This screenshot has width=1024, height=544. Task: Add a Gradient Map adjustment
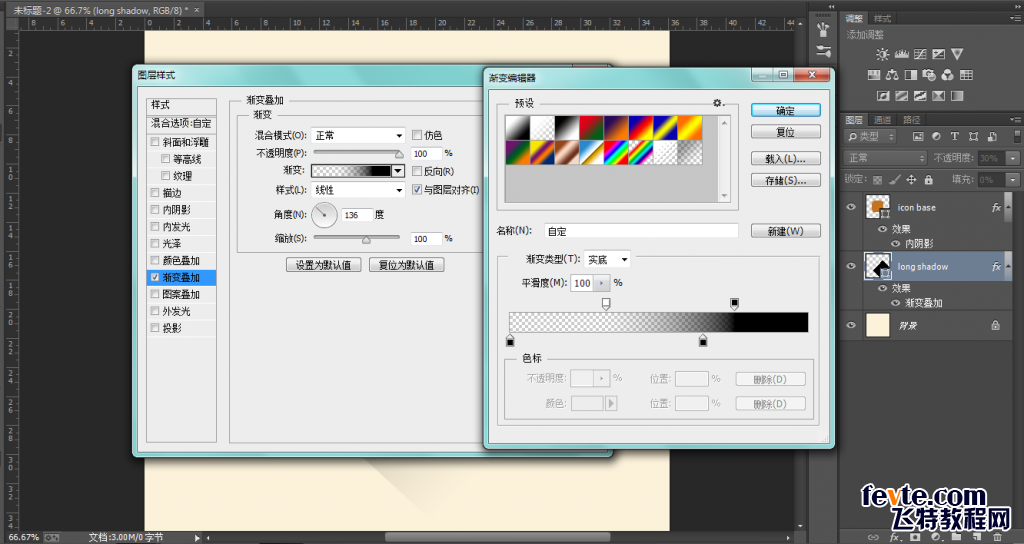click(957, 96)
